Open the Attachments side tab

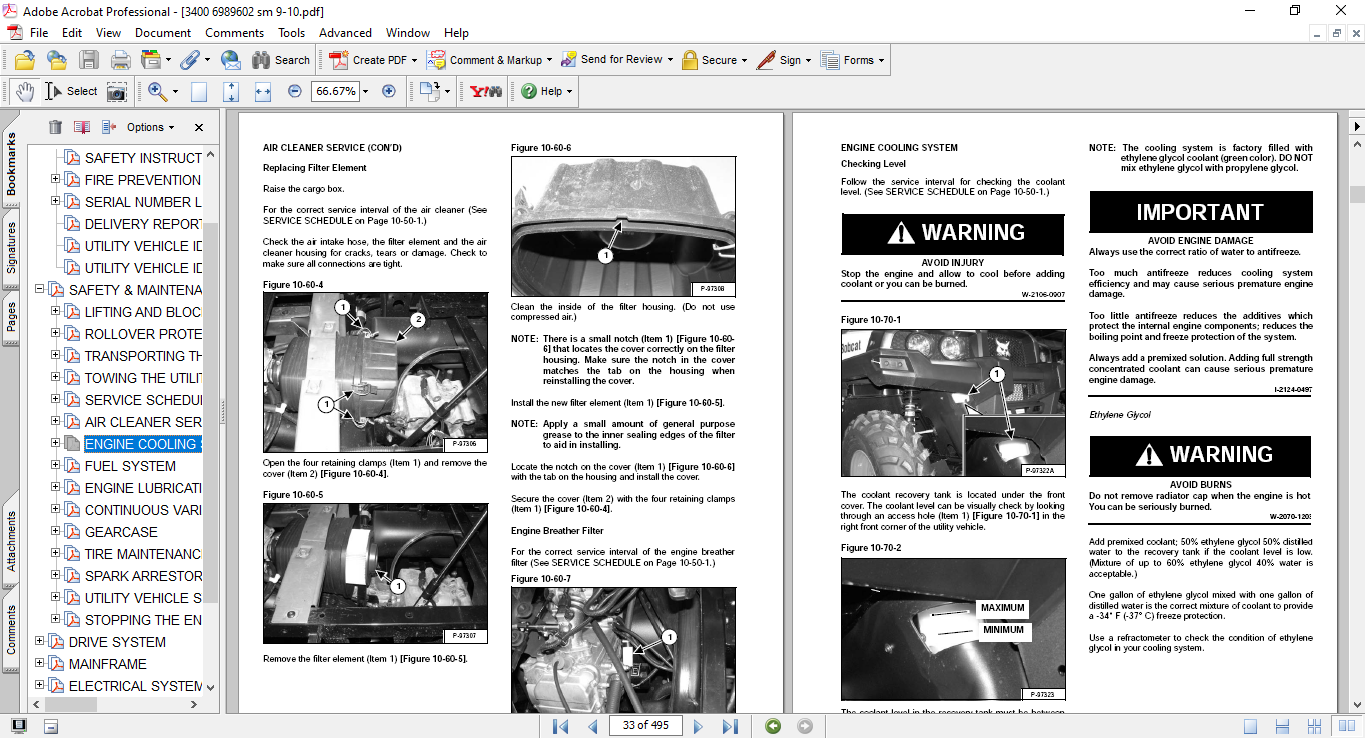tap(11, 542)
